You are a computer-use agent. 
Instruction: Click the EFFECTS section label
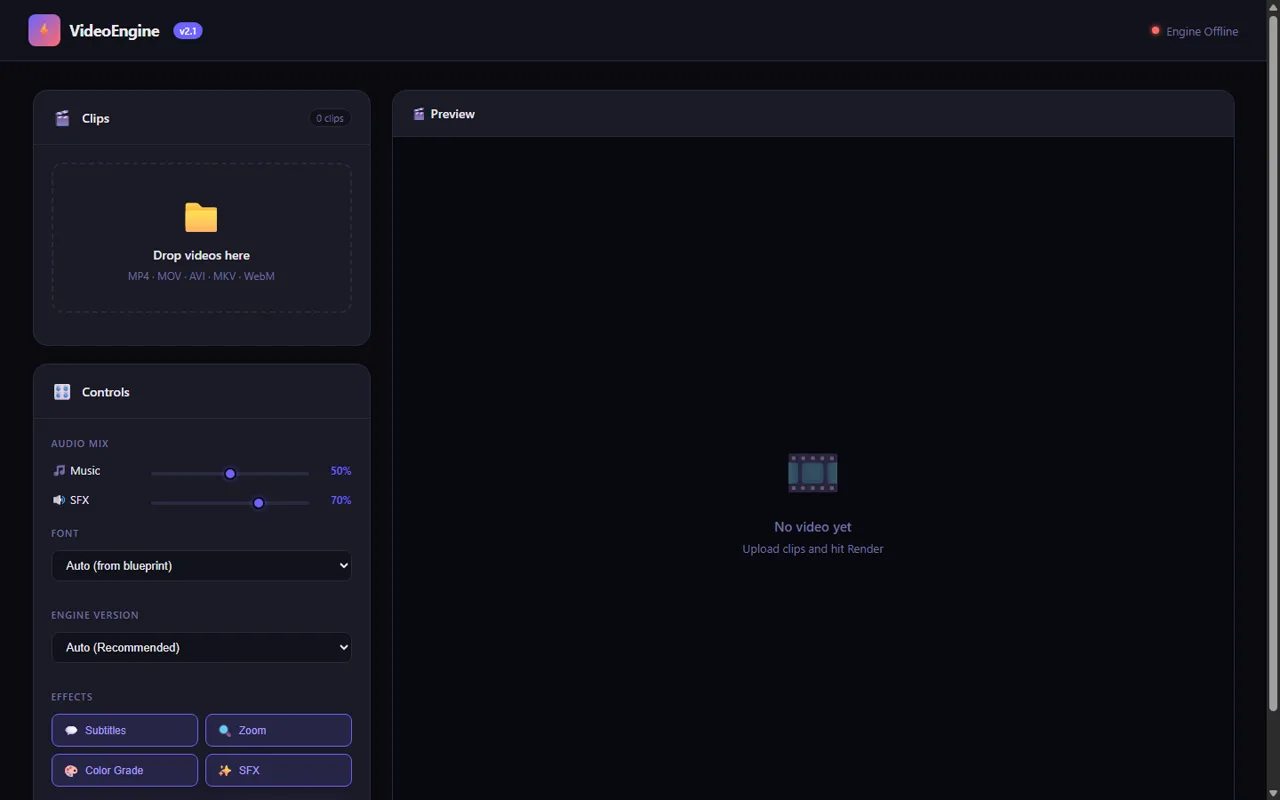pyautogui.click(x=72, y=697)
